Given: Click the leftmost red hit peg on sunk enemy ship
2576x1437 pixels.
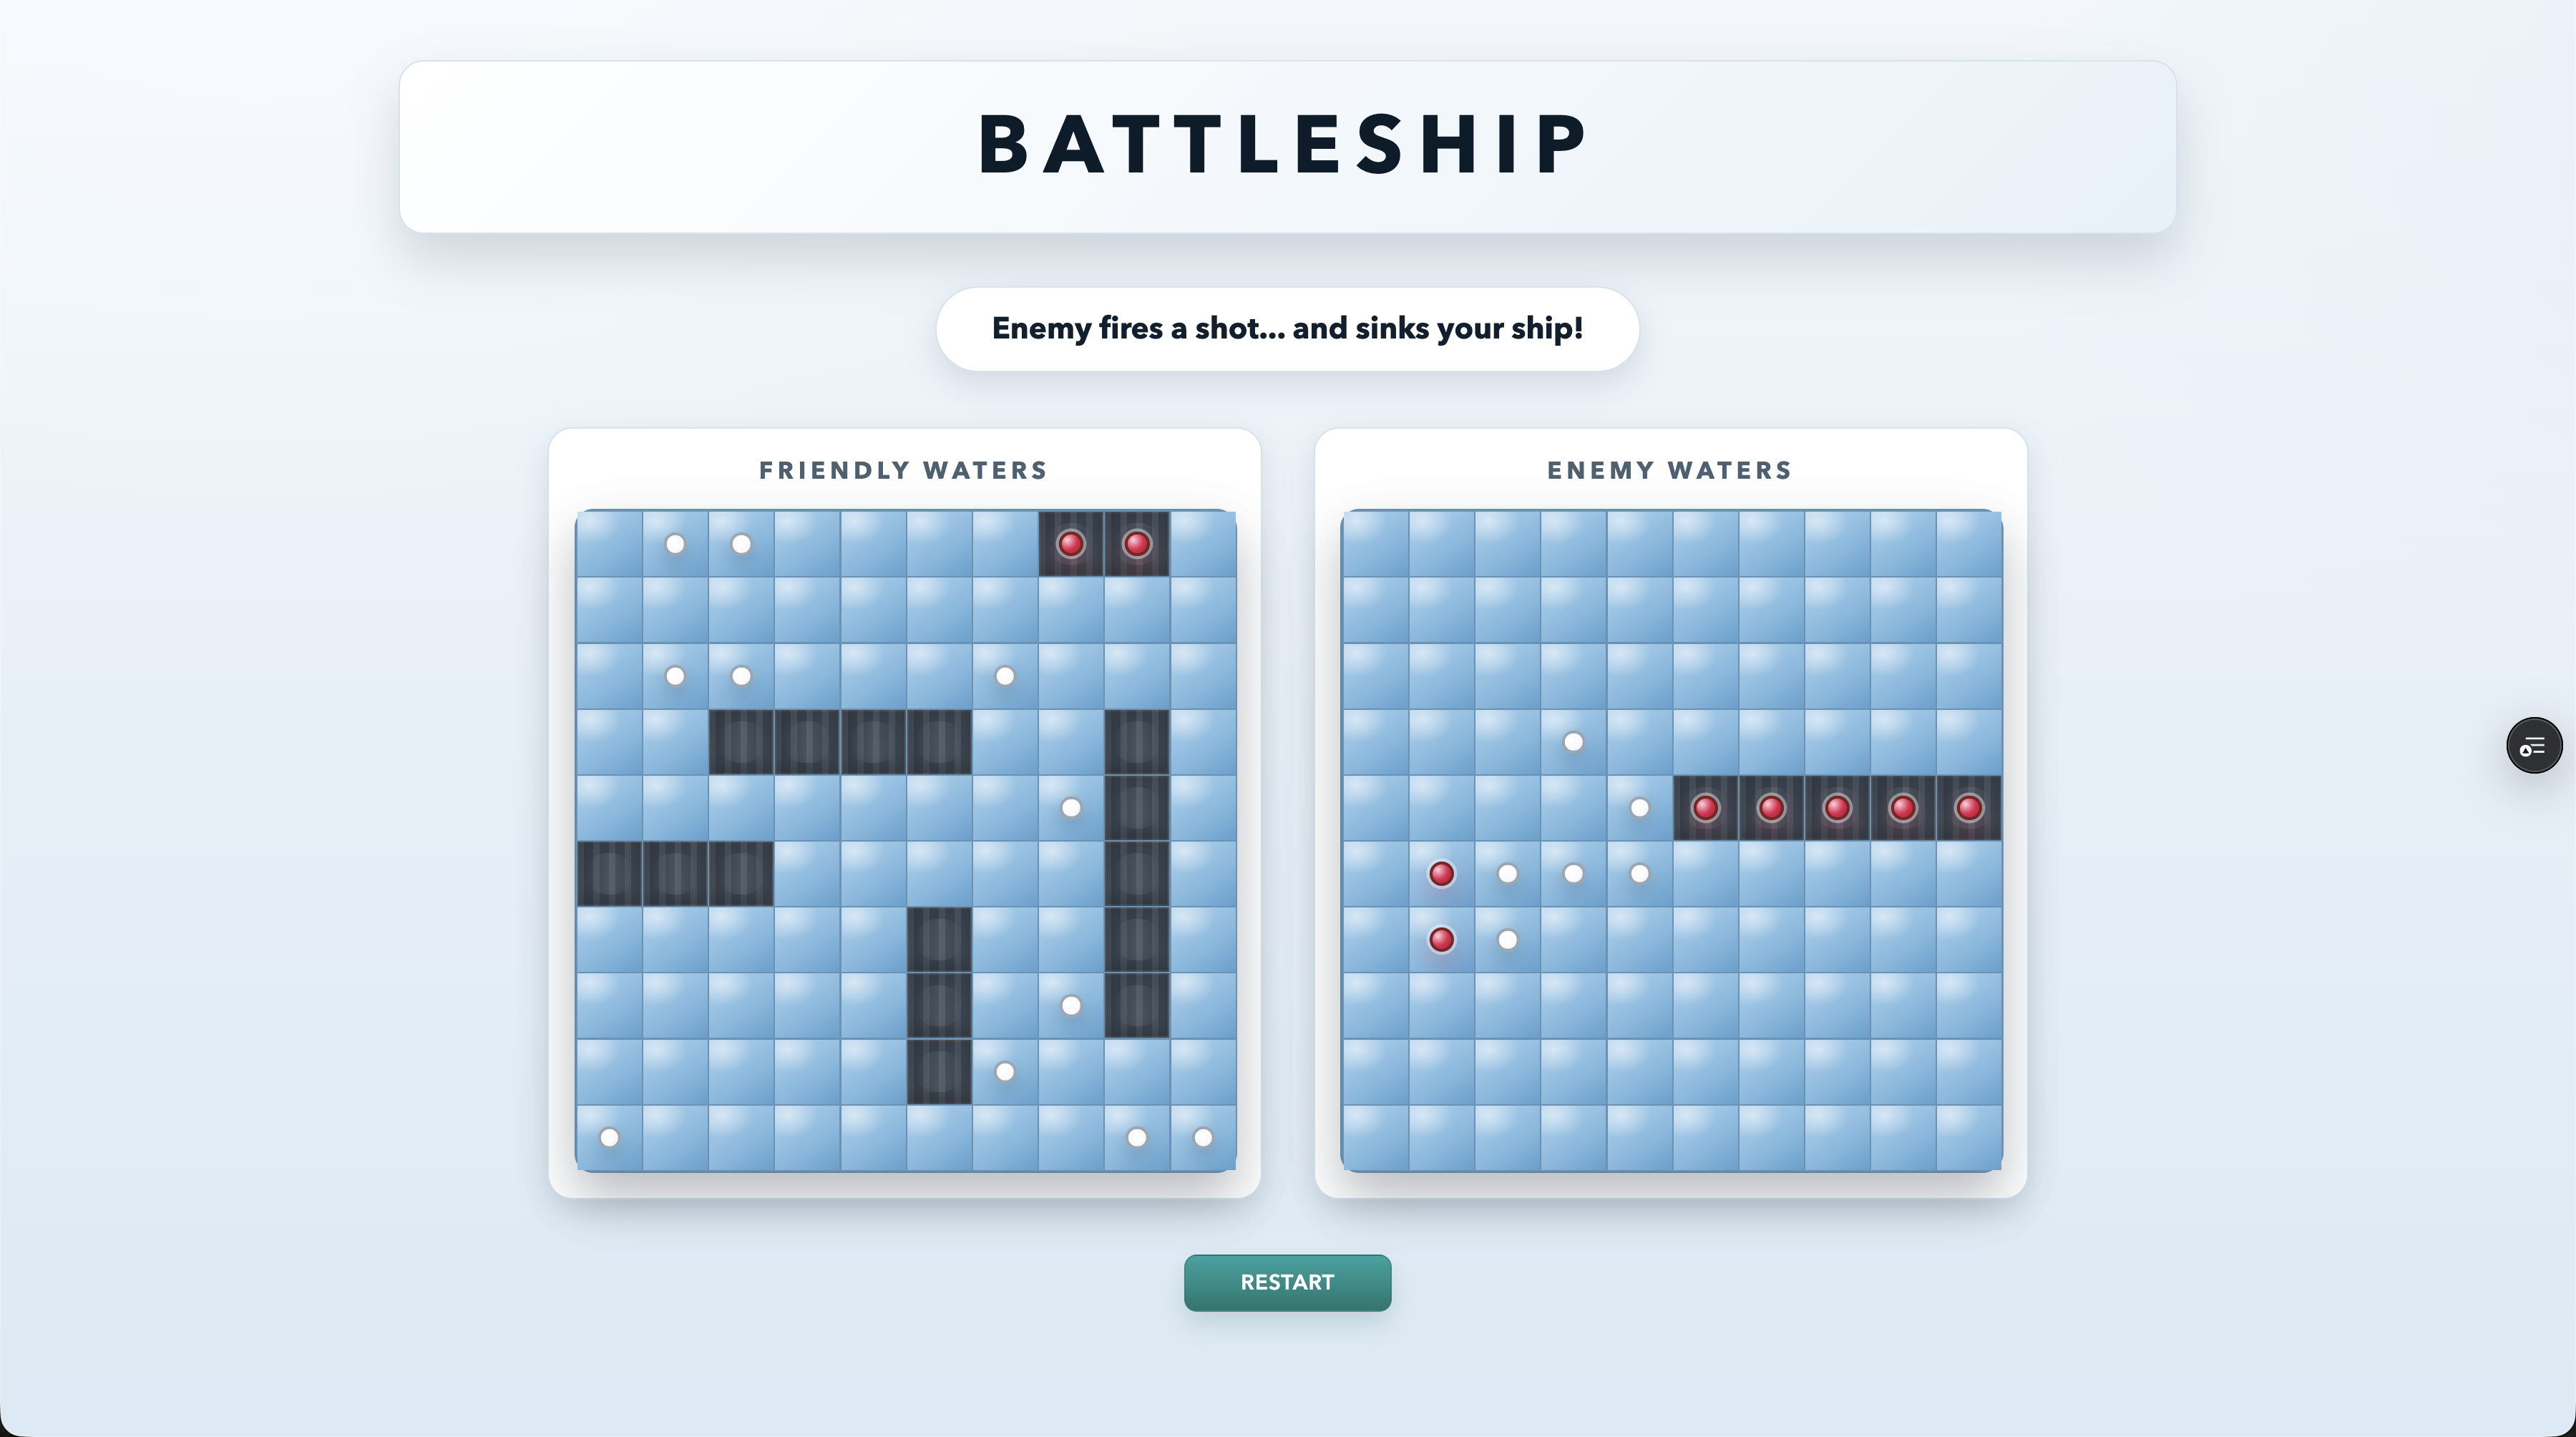Looking at the screenshot, I should [x=1705, y=807].
